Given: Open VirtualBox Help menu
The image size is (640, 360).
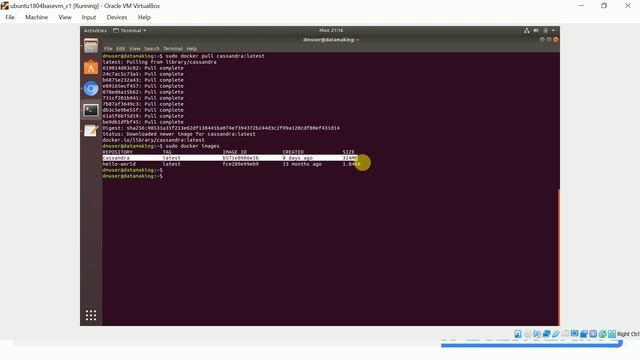Looking at the screenshot, I should pos(144,17).
